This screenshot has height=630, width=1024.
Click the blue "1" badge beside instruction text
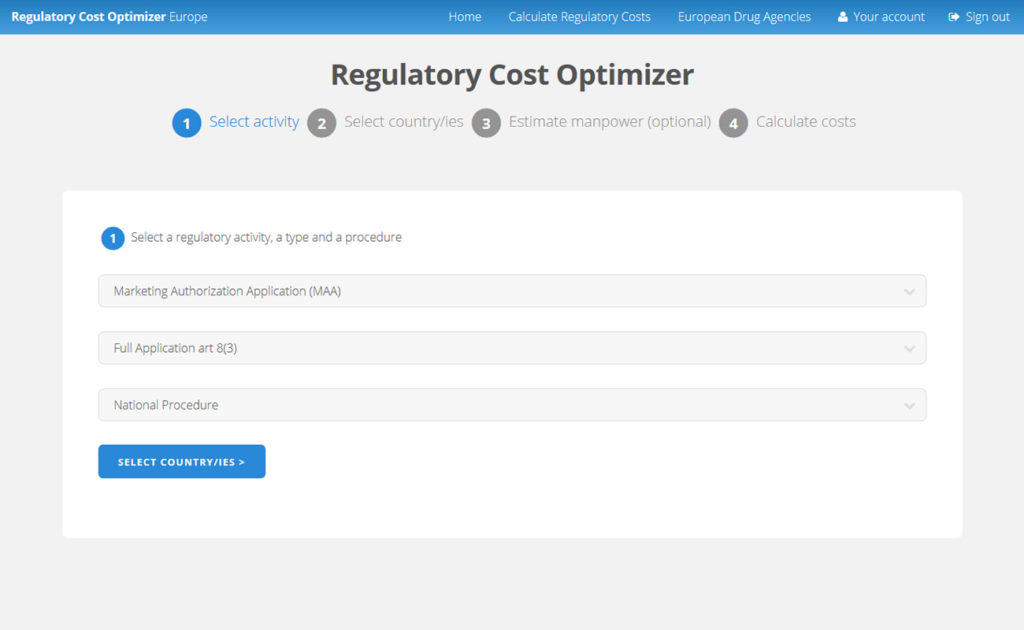pyautogui.click(x=113, y=238)
